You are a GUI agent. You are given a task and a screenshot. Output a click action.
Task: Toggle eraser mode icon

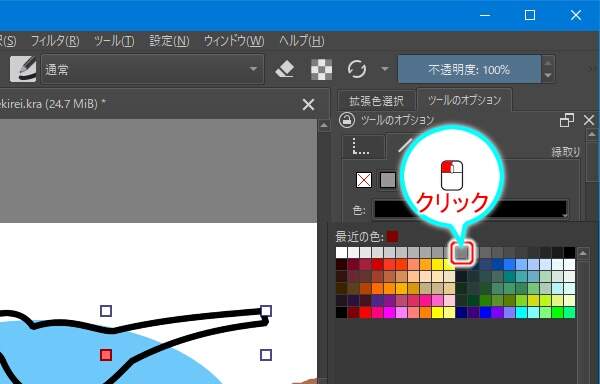(x=285, y=69)
